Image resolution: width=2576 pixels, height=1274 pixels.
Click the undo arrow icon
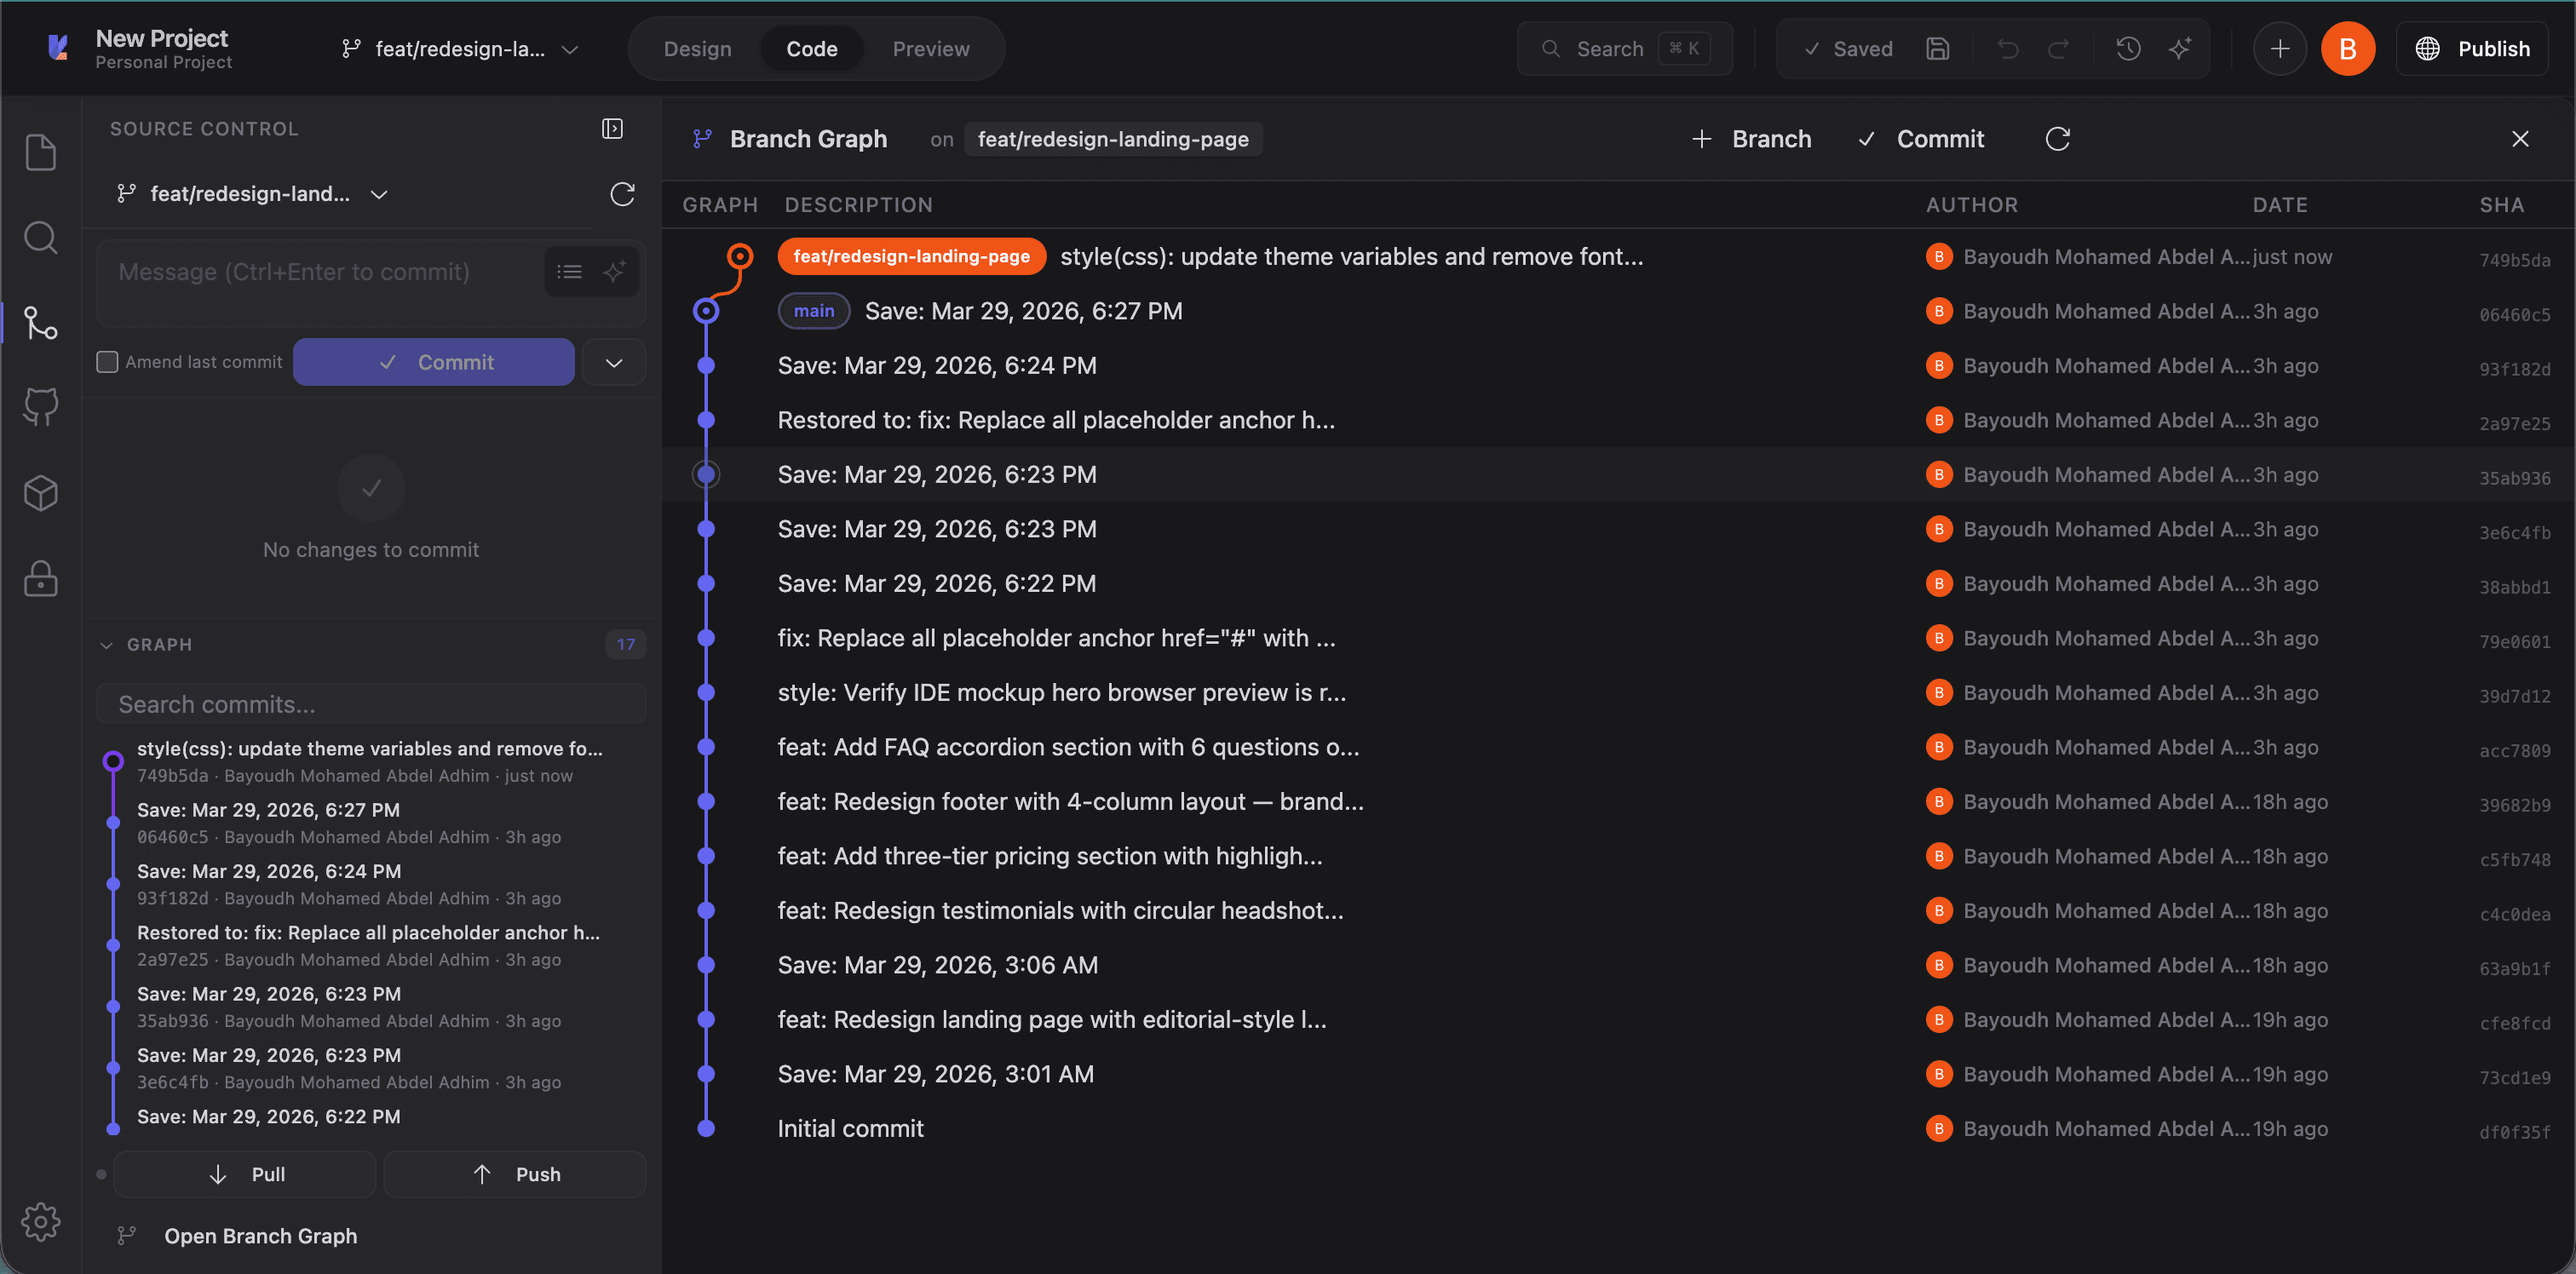tap(2008, 48)
